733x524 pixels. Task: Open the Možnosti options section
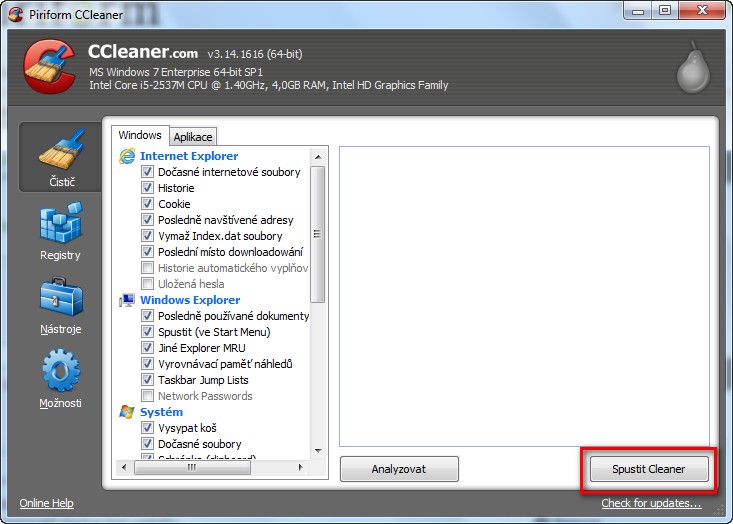coord(60,379)
